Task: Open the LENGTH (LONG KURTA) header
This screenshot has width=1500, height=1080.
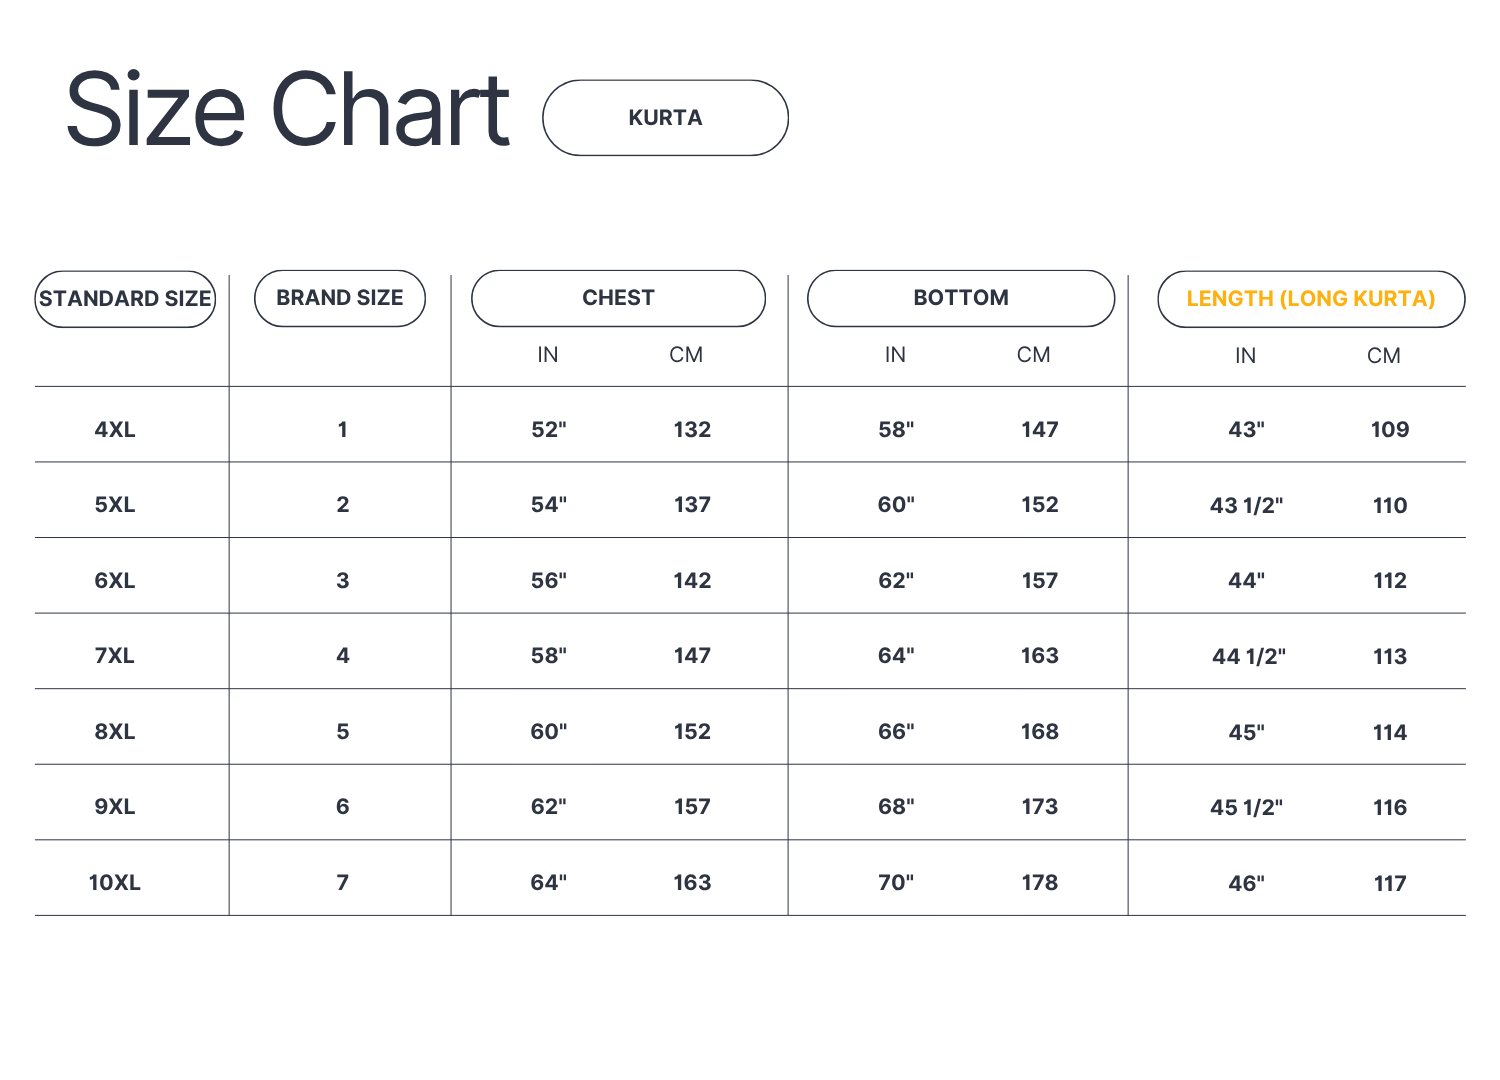Action: point(1311,299)
